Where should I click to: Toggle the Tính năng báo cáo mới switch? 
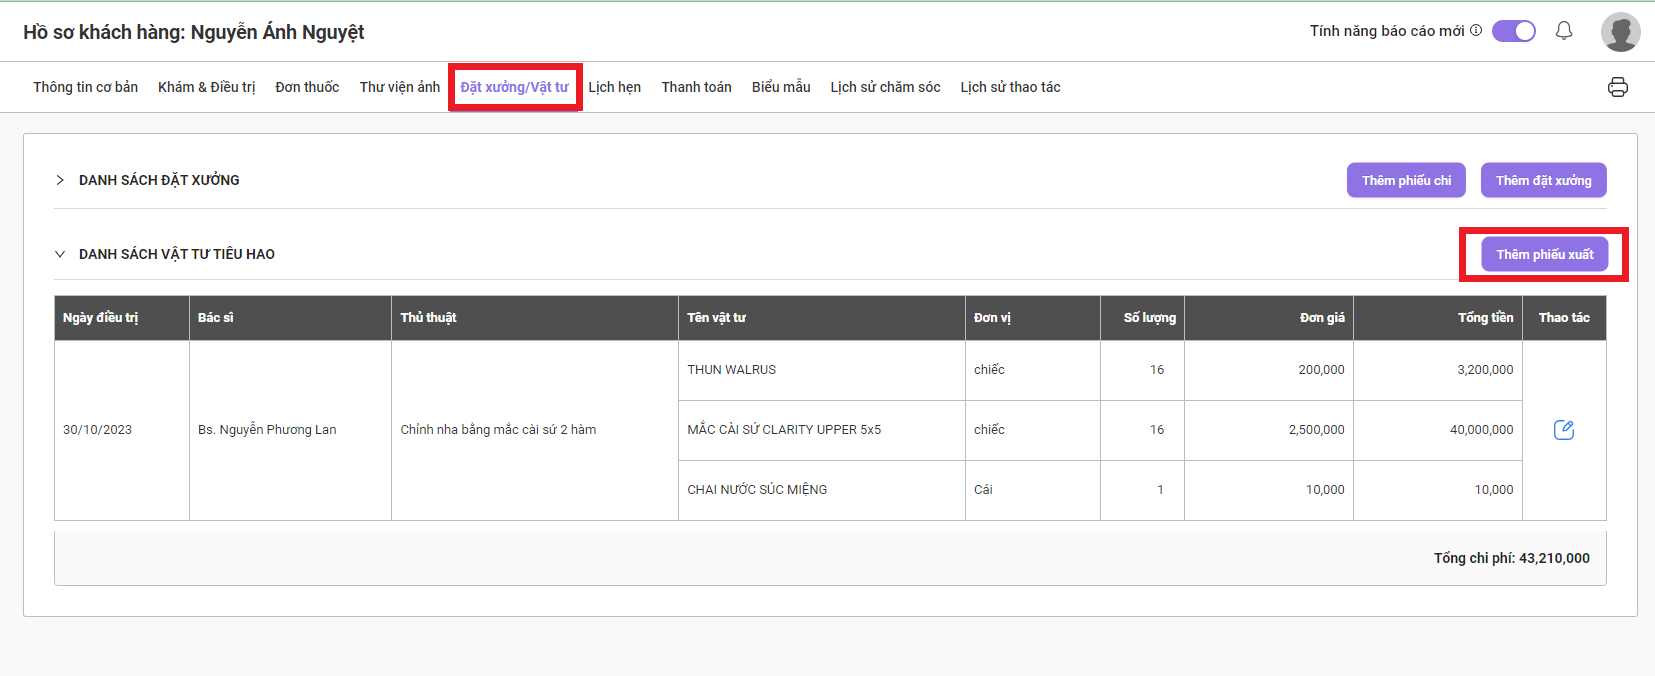click(x=1514, y=31)
